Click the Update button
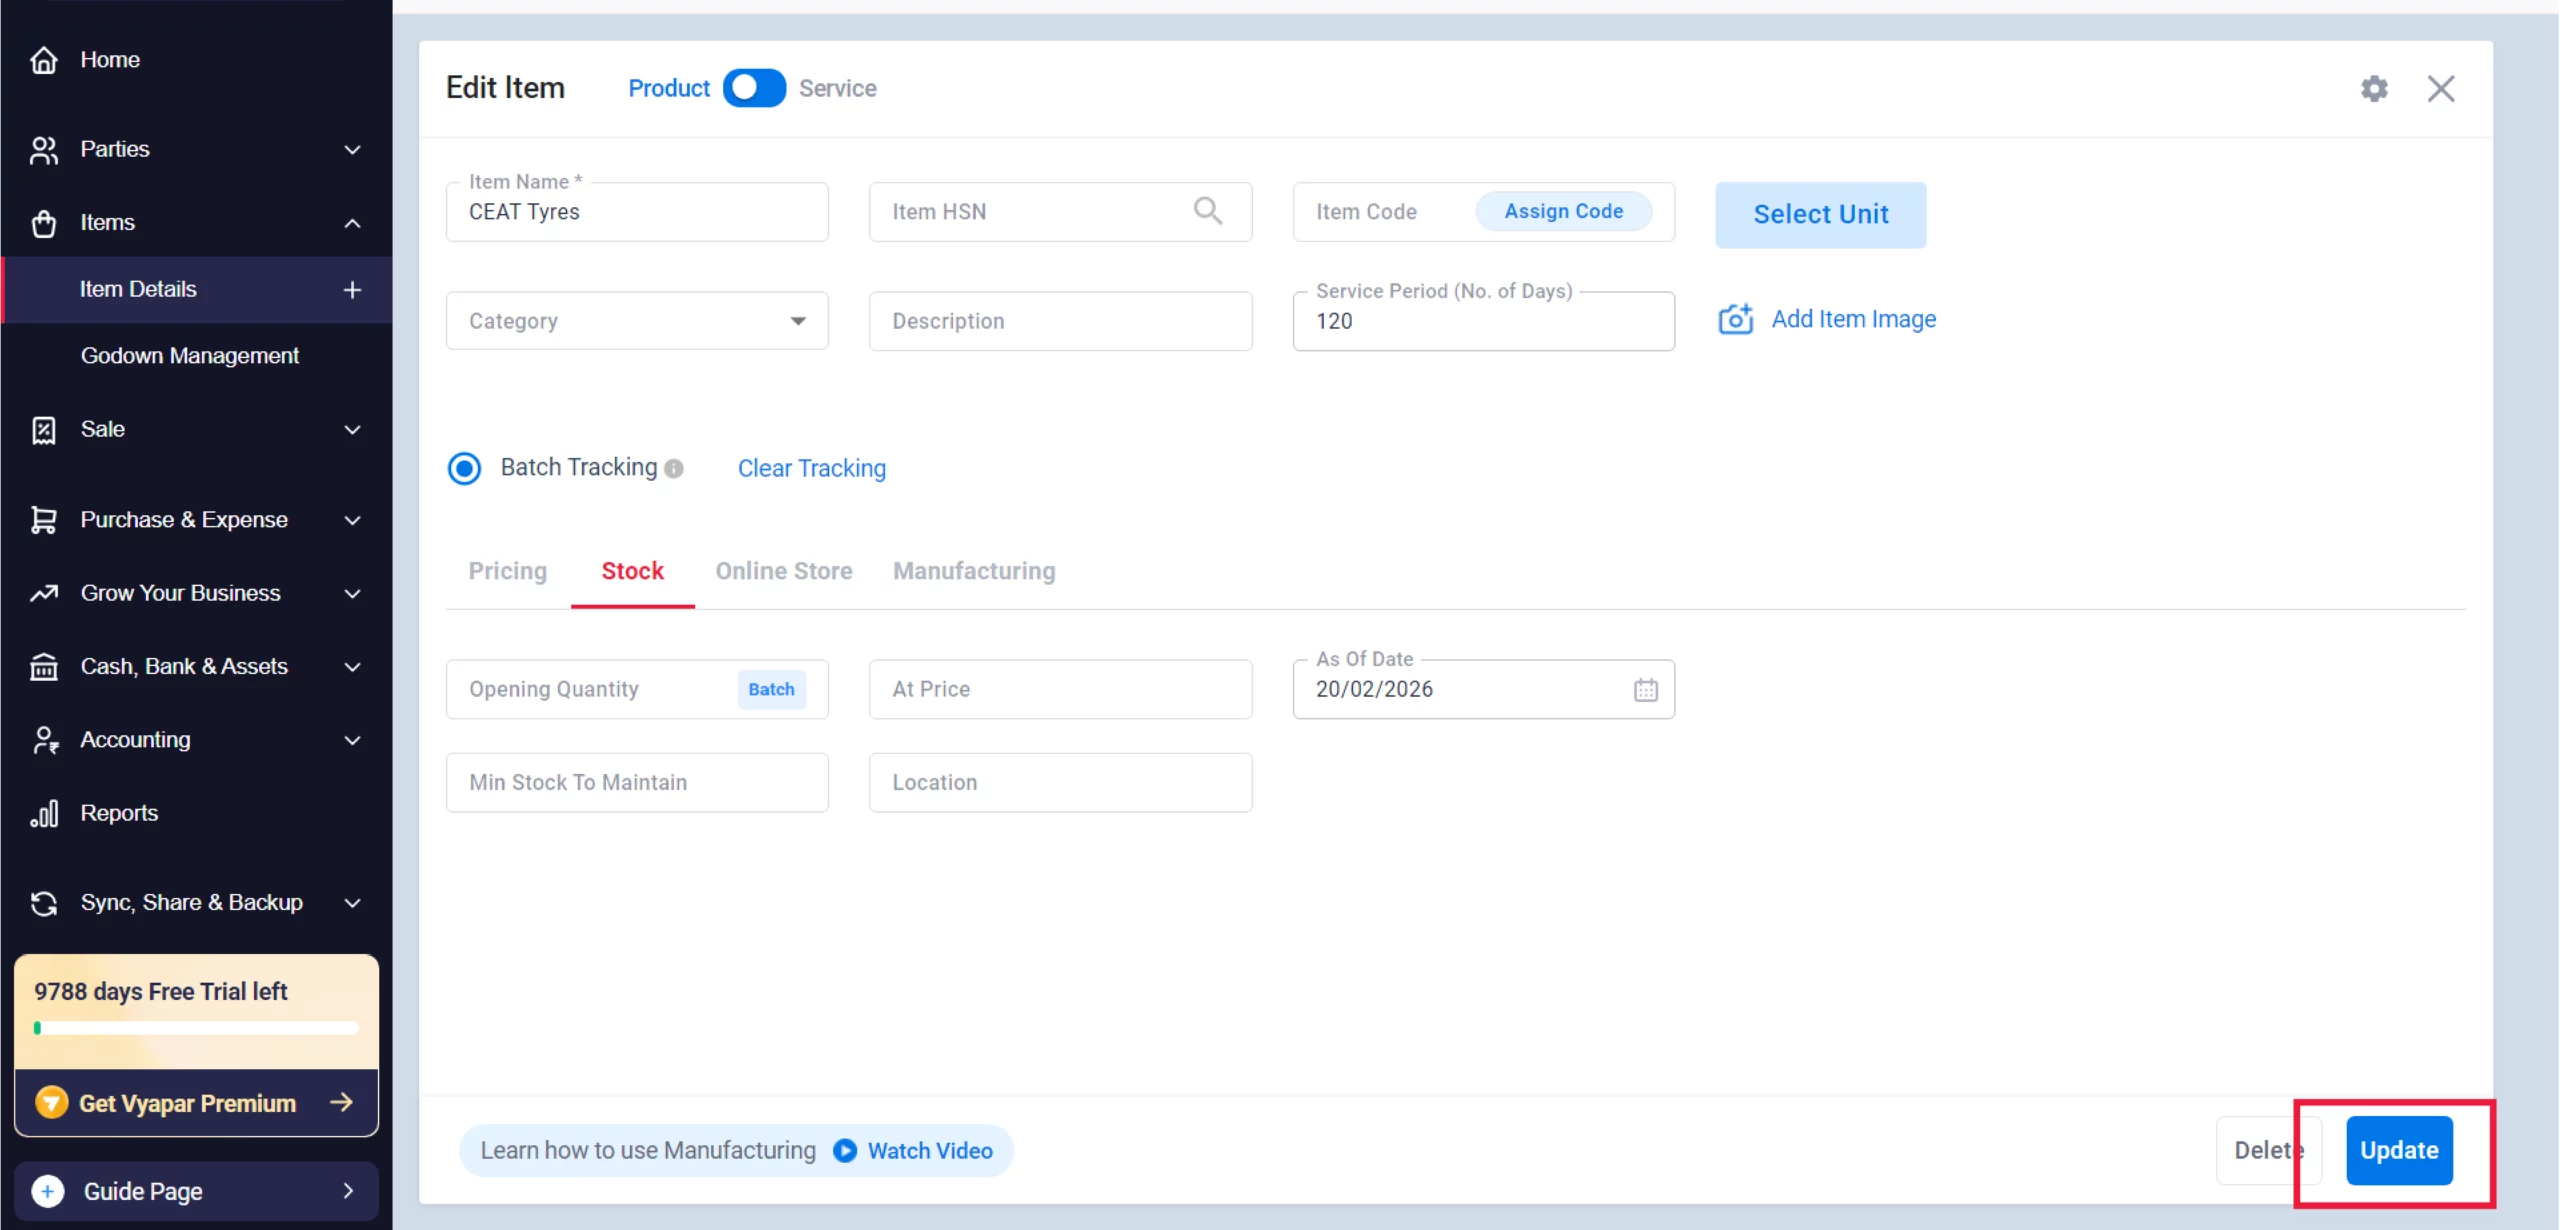Image resolution: width=2560 pixels, height=1230 pixels. point(2398,1150)
